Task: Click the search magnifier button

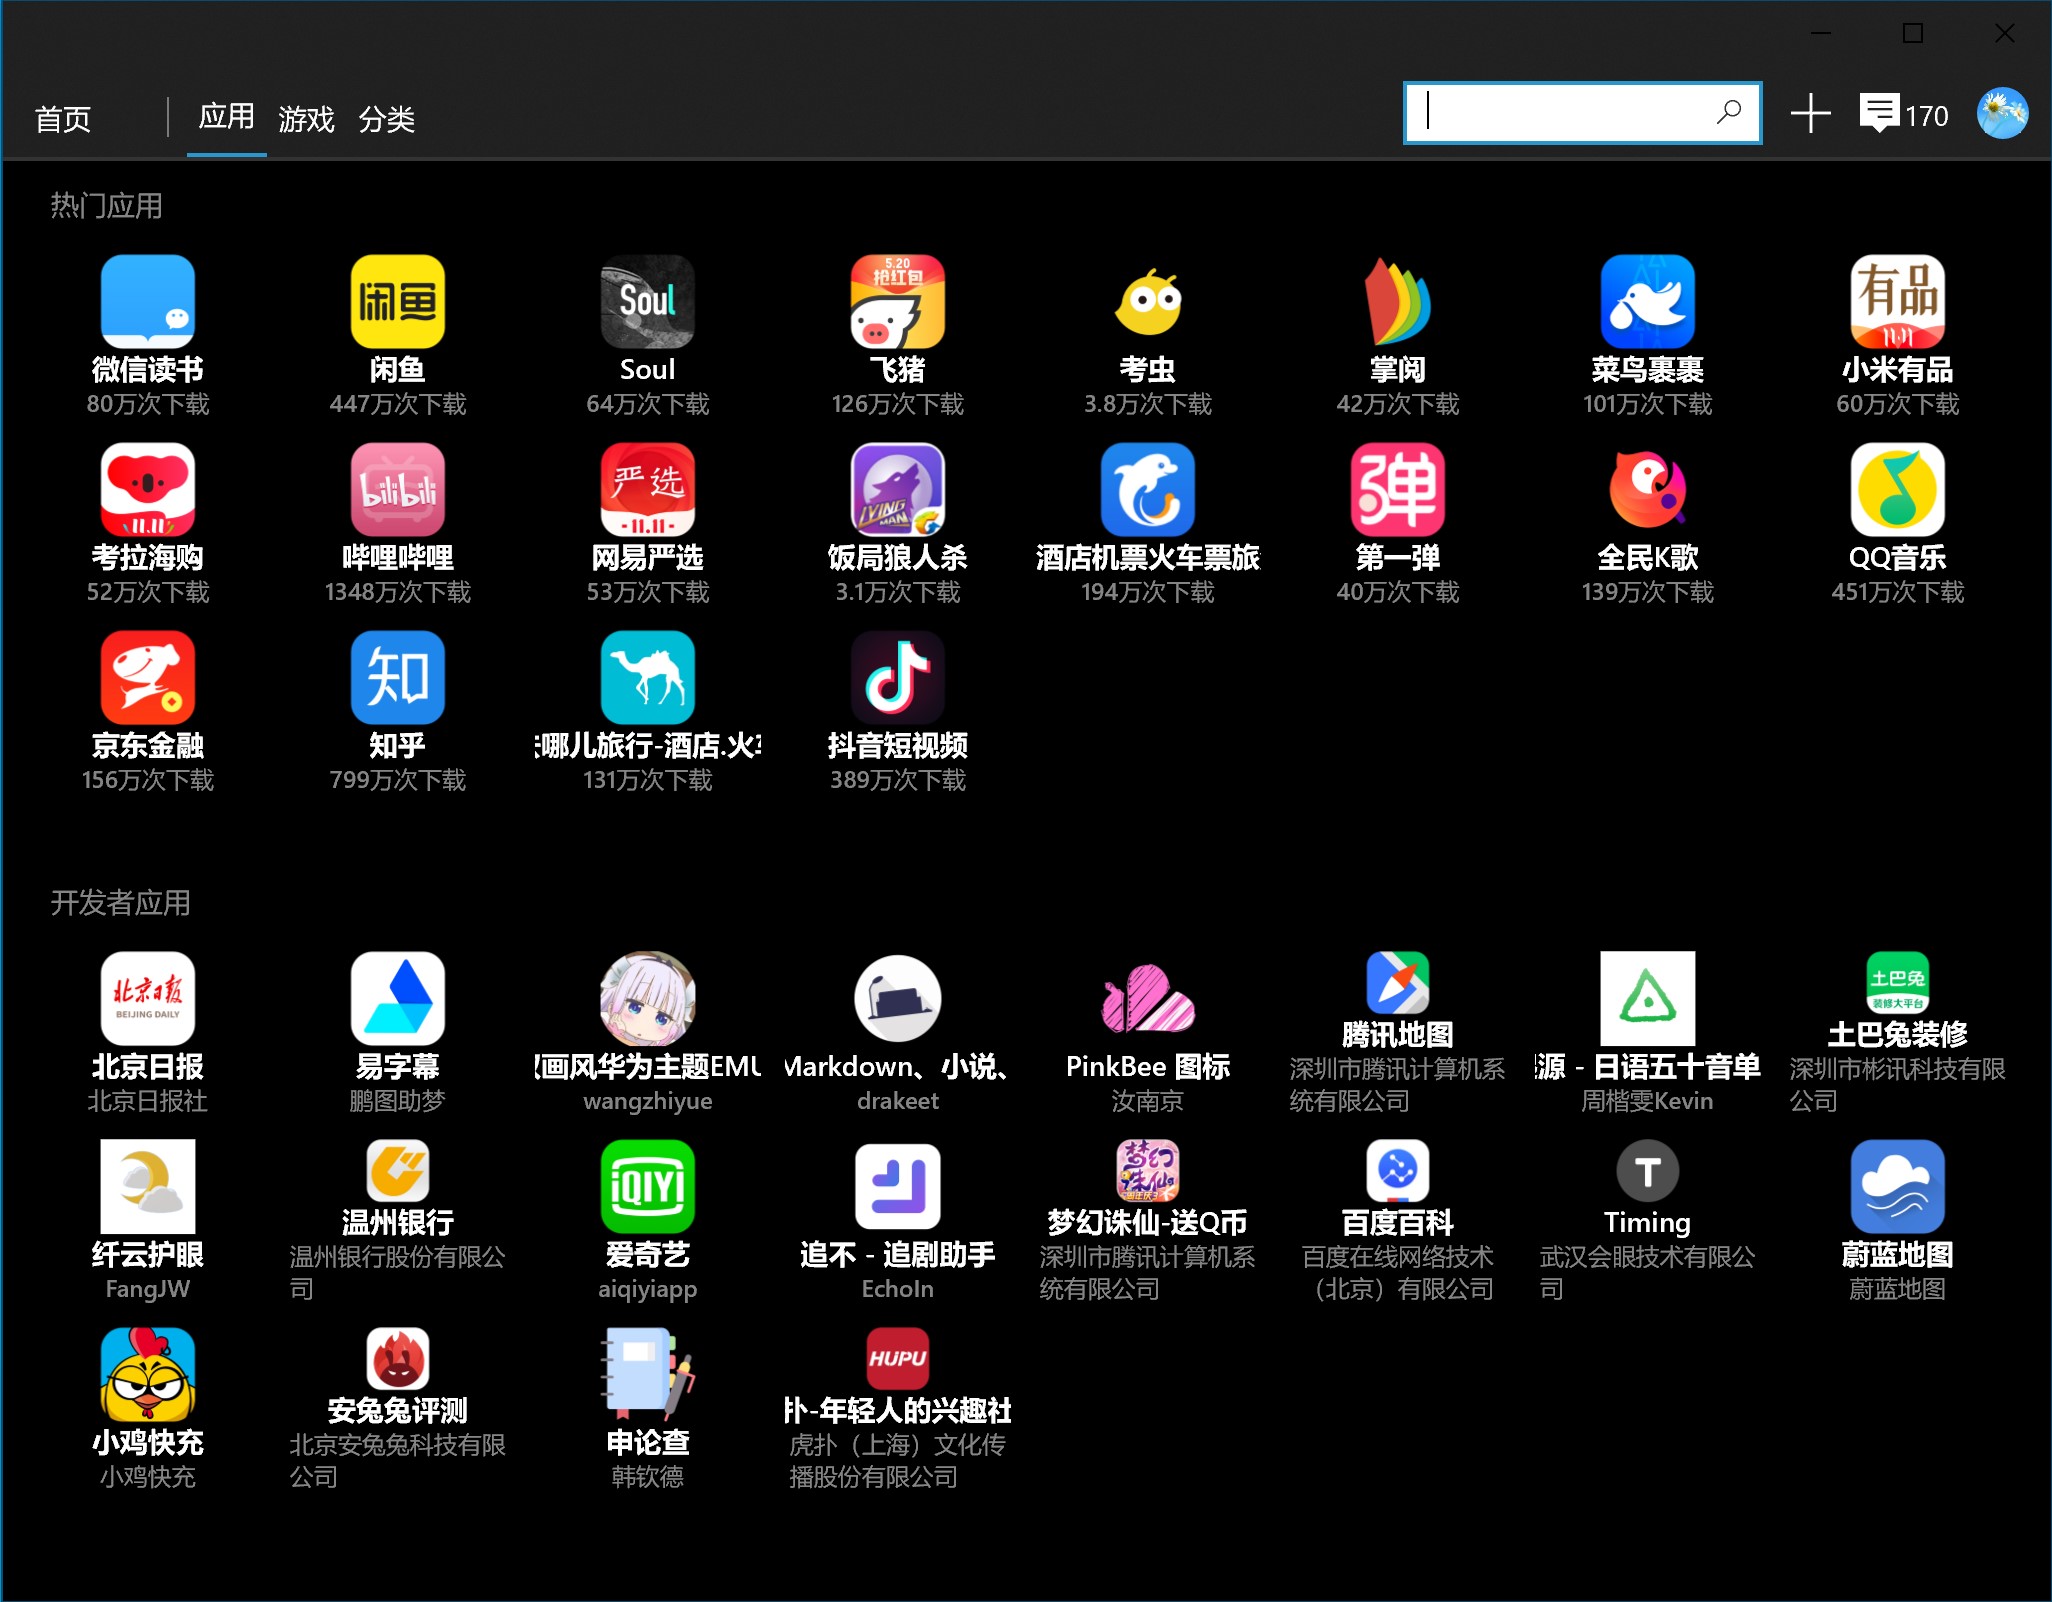Action: click(1729, 112)
